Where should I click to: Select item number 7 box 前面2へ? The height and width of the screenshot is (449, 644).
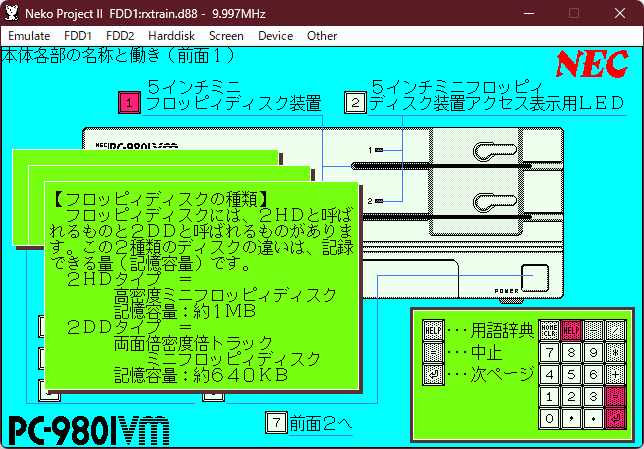point(276,422)
